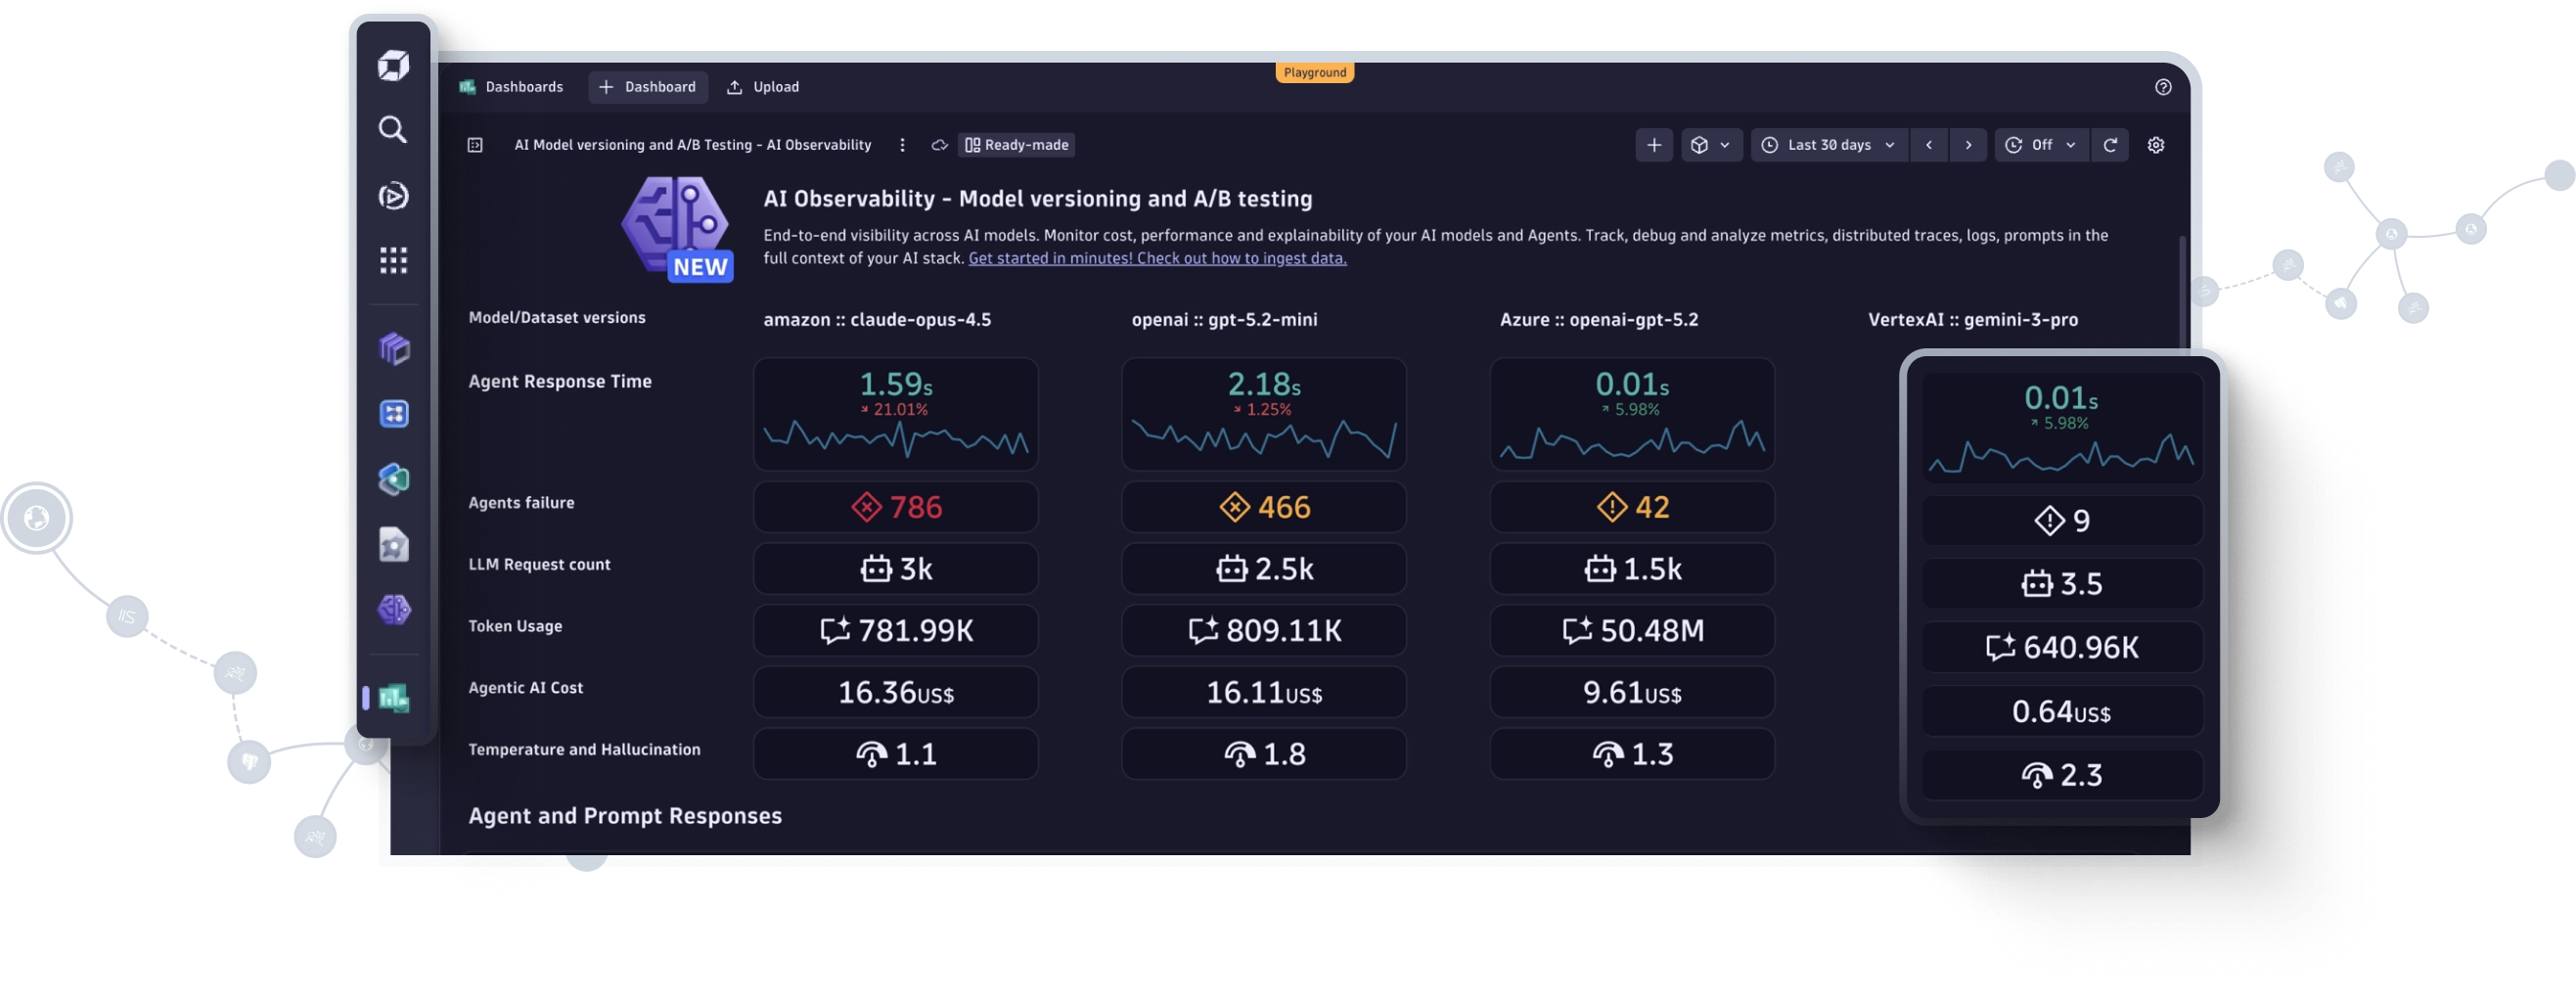Viewport: 2576px width, 1000px height.
Task: Click the 1.8 temperature hallucination tile
Action: click(1263, 754)
